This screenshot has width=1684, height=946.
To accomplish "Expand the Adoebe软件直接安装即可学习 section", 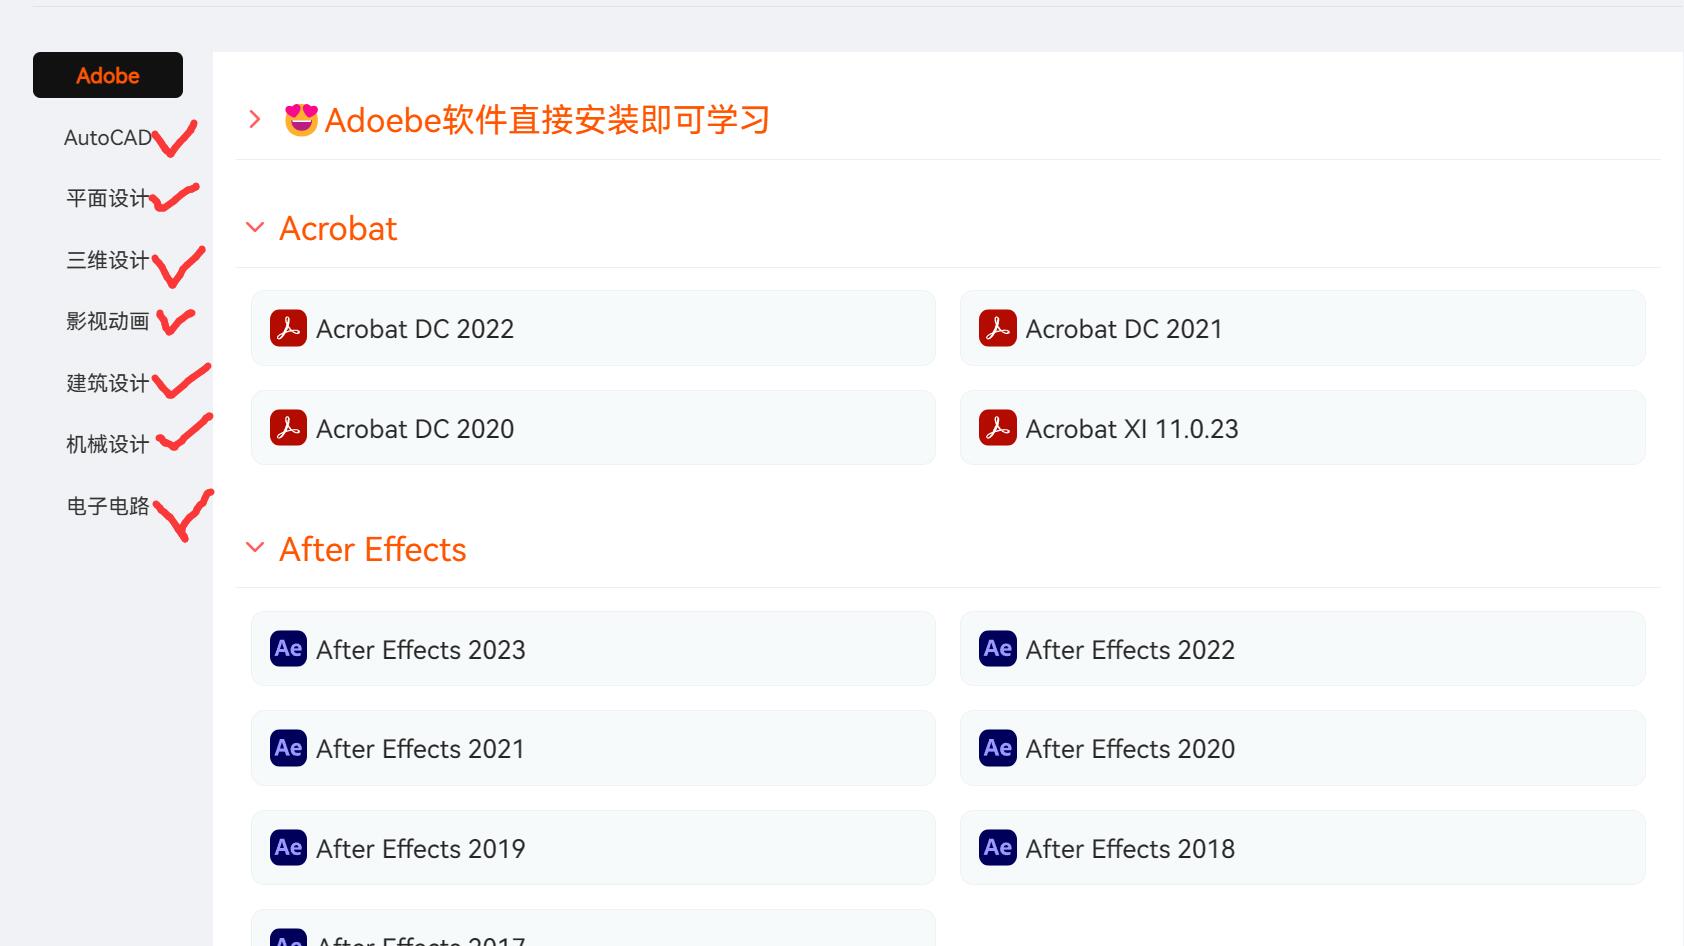I will click(255, 120).
